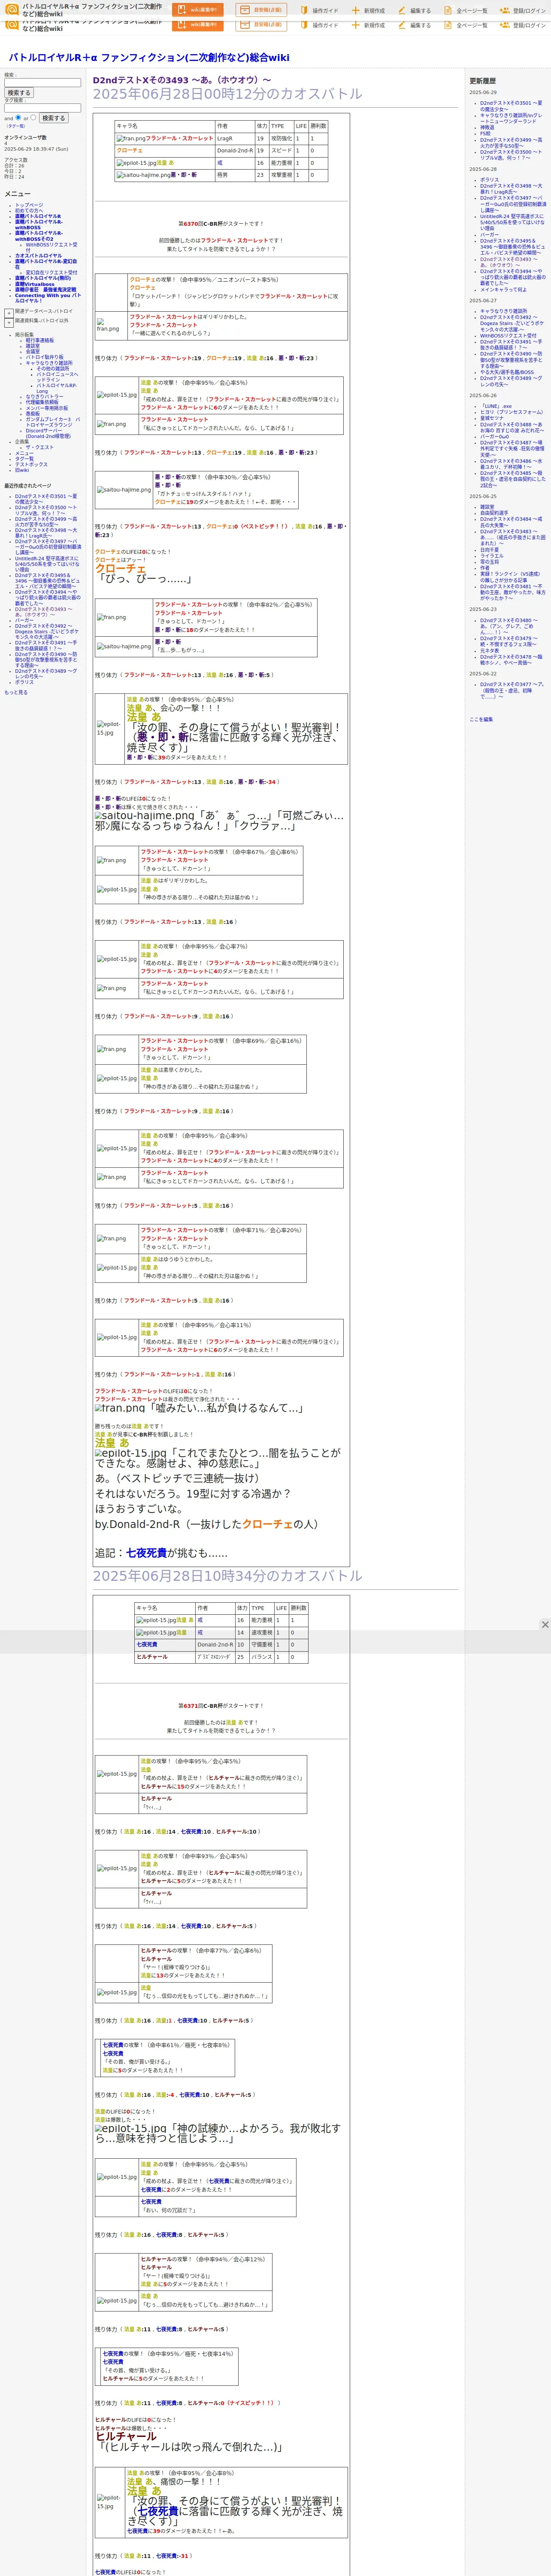Open 会議室 bulletin board link

(33, 351)
